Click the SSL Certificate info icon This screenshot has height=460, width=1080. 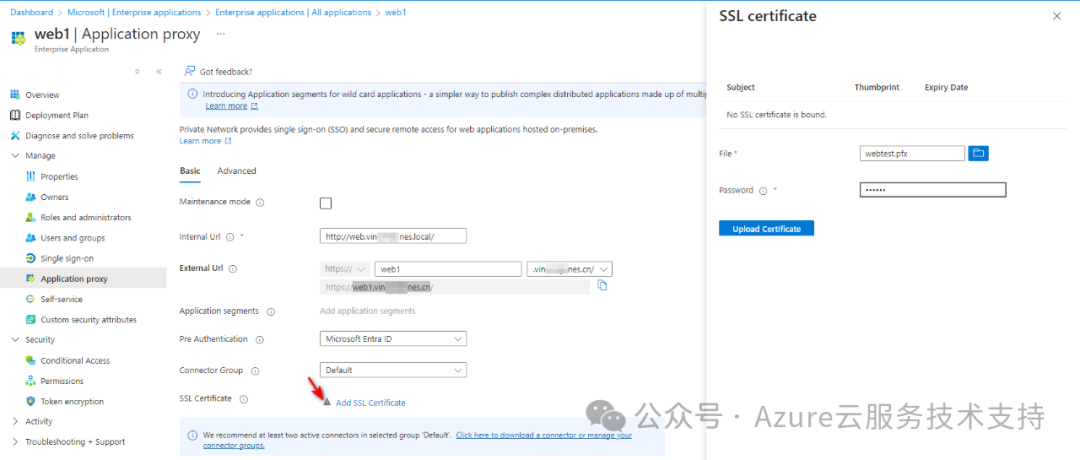click(244, 399)
